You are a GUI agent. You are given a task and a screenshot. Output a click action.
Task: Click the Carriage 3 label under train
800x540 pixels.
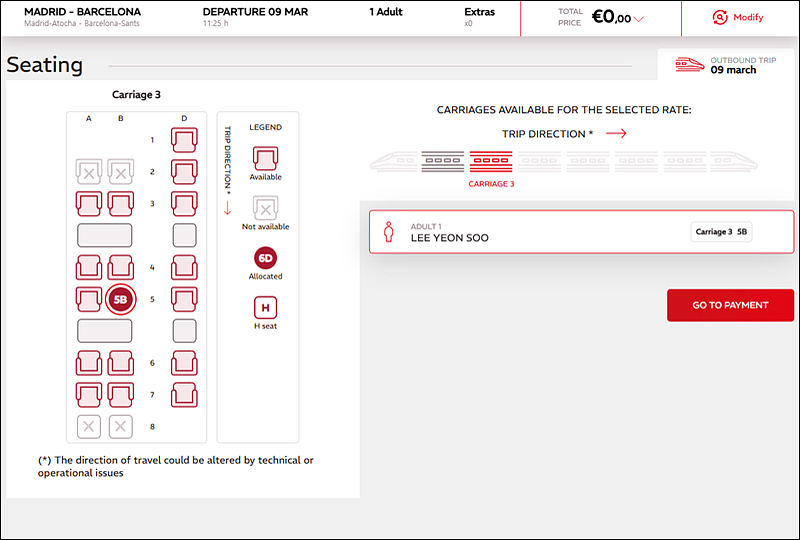pos(491,184)
